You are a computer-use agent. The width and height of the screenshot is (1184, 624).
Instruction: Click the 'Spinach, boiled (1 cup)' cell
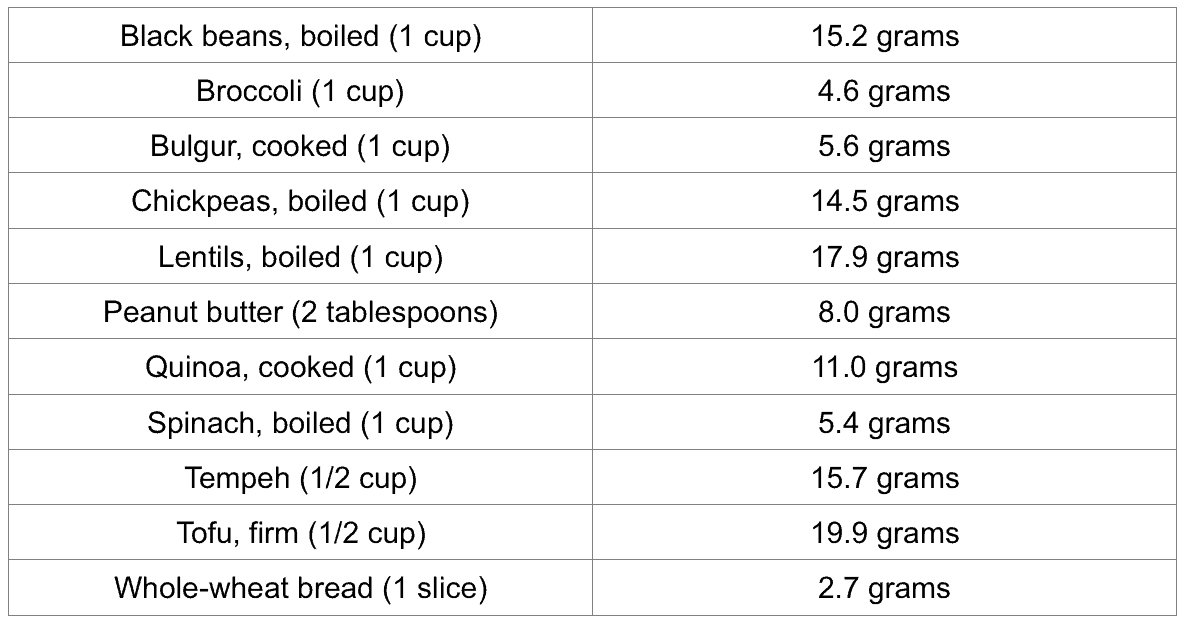[x=300, y=423]
